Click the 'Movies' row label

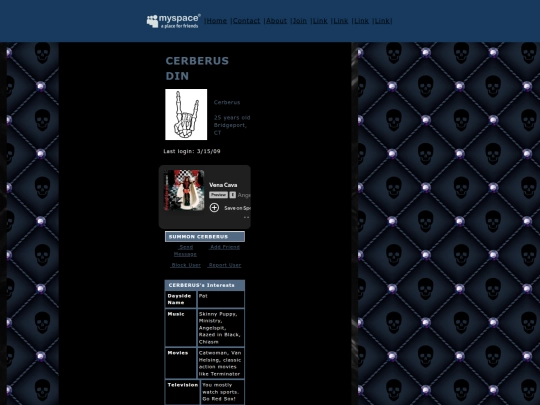pos(181,363)
